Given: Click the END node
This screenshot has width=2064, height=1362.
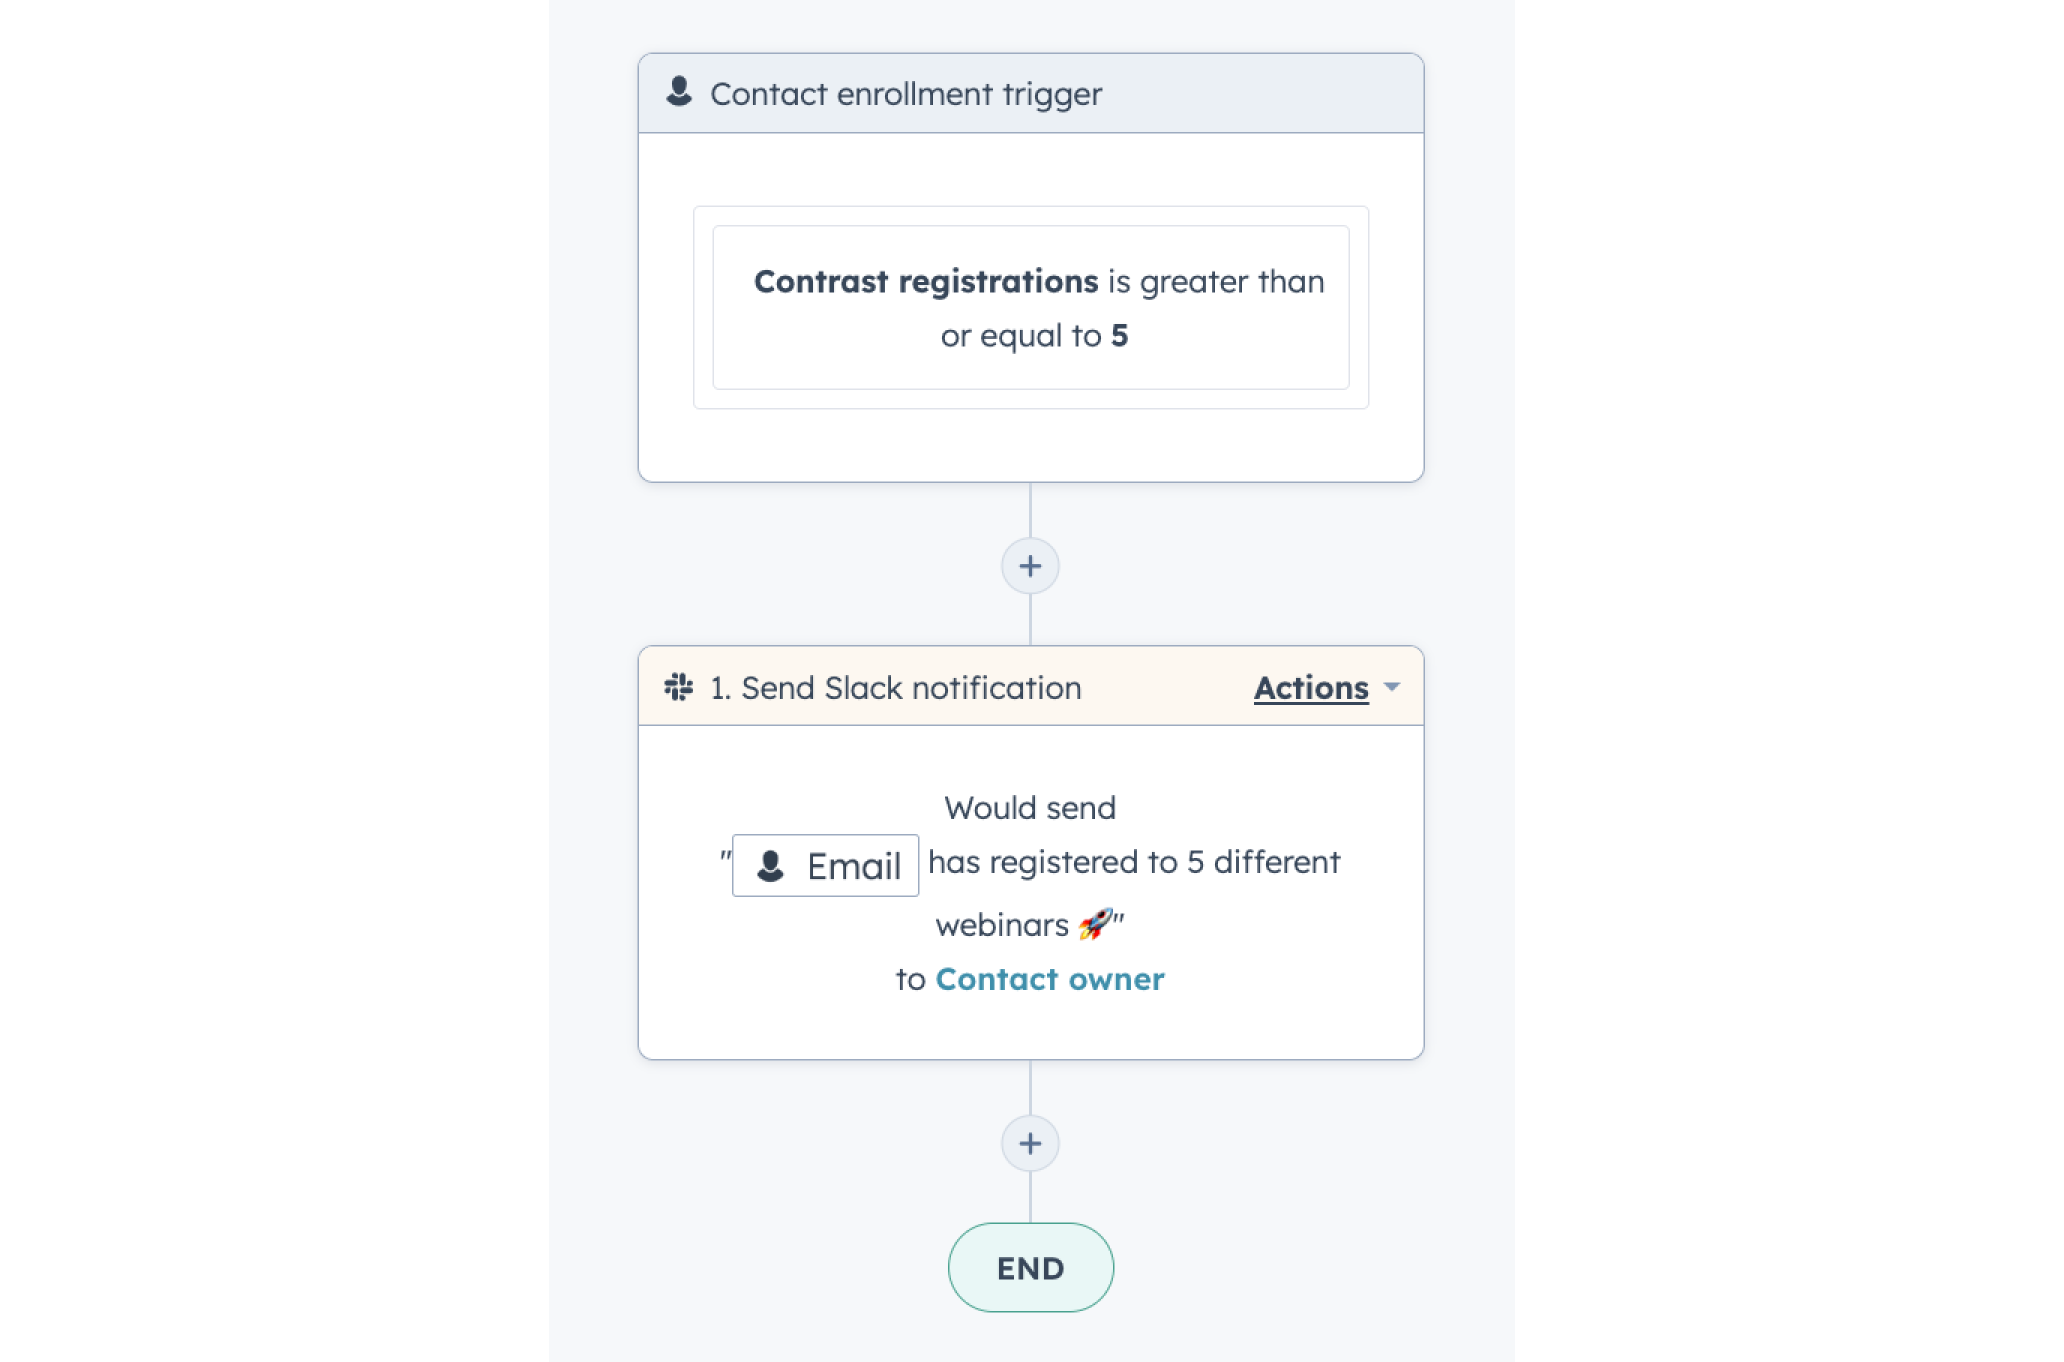Looking at the screenshot, I should pos(1029,1267).
